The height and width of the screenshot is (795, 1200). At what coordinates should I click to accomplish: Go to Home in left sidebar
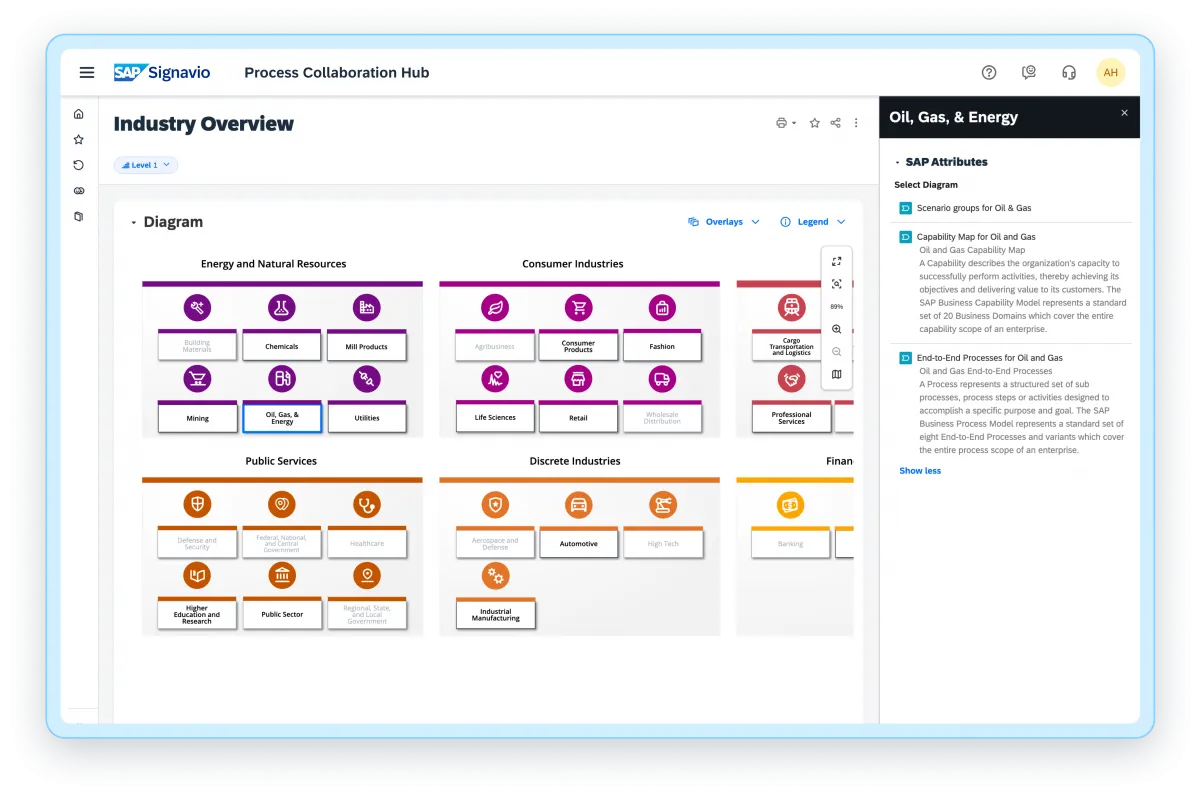[x=79, y=114]
